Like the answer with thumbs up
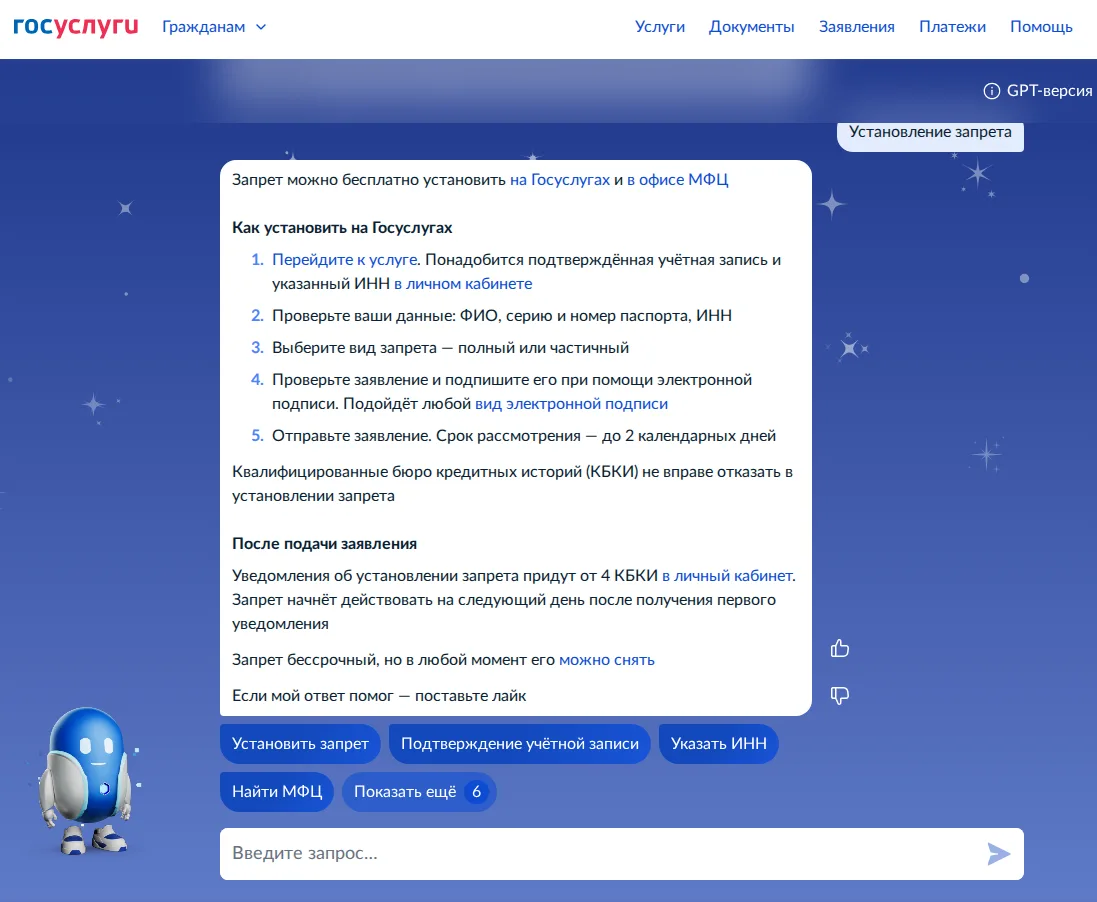The image size is (1097, 902). (x=840, y=649)
